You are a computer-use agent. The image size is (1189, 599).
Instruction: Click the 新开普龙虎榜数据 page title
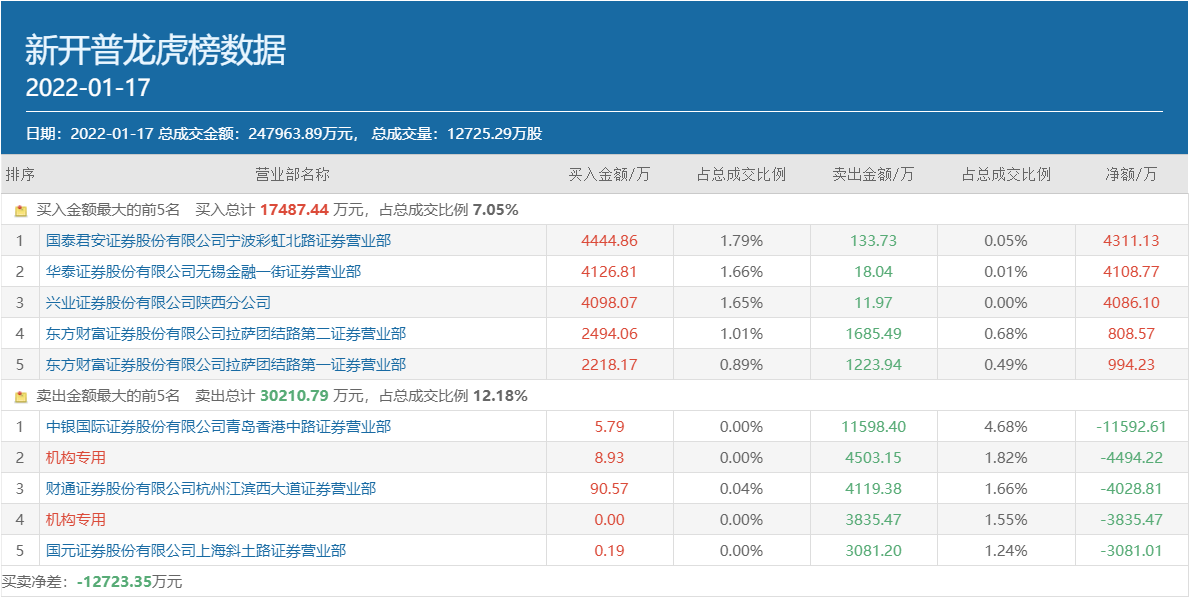coord(155,49)
